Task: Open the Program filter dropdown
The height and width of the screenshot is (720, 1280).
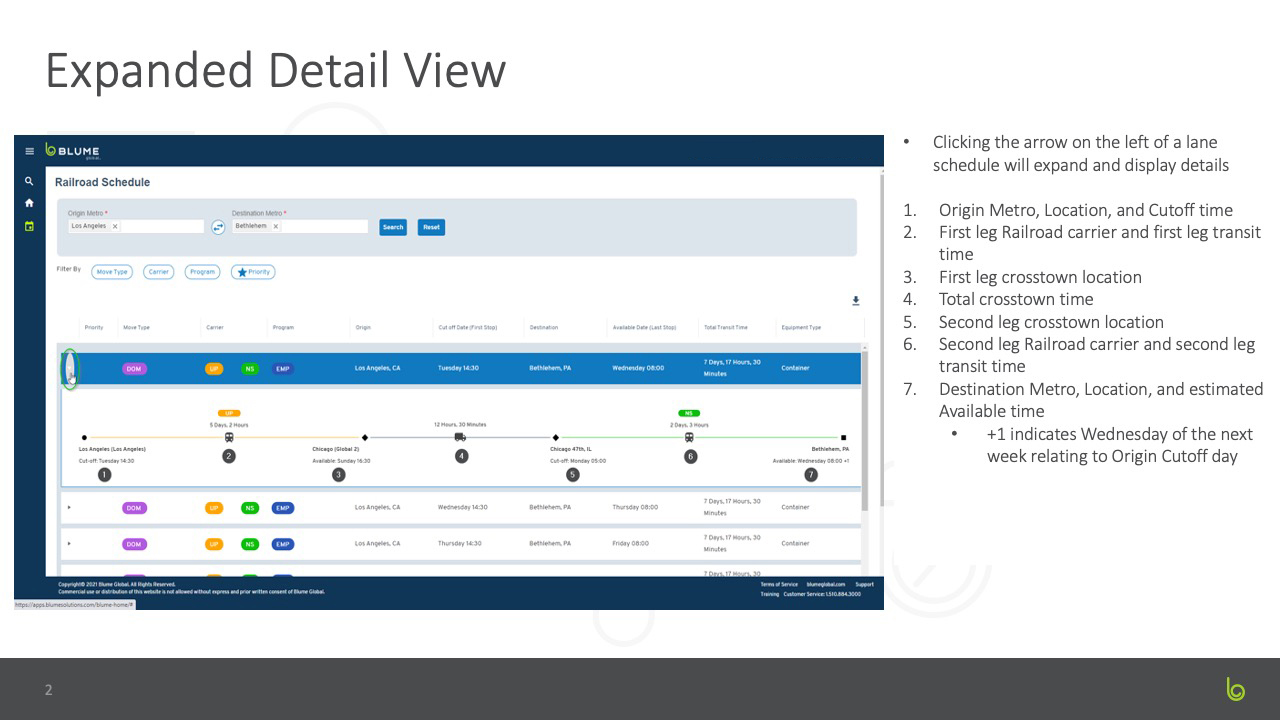Action: pyautogui.click(x=202, y=272)
